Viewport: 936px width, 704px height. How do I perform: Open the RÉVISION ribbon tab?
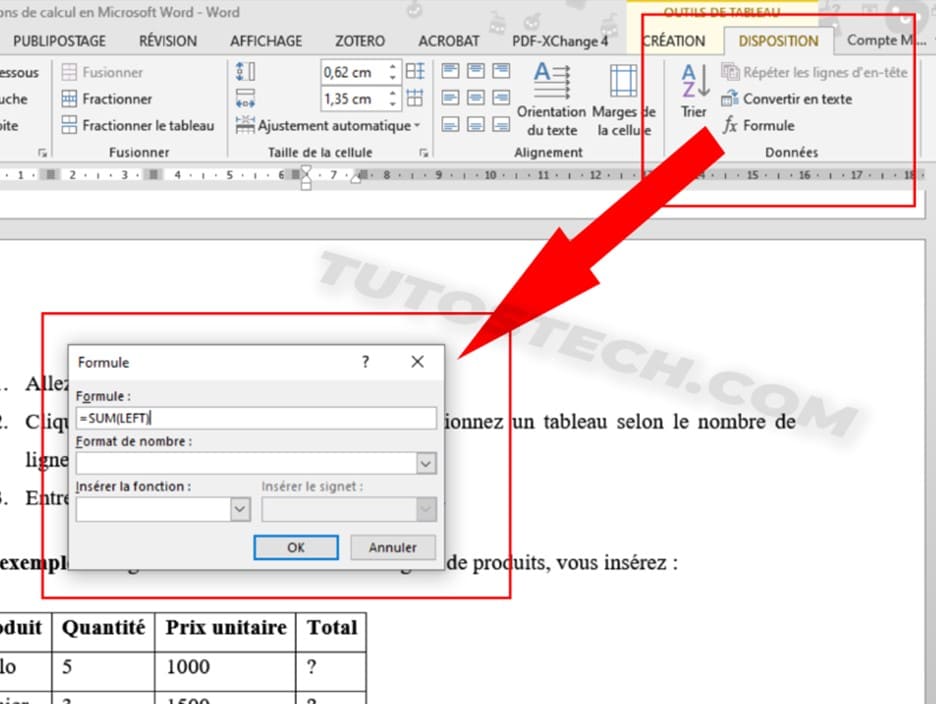click(x=167, y=41)
